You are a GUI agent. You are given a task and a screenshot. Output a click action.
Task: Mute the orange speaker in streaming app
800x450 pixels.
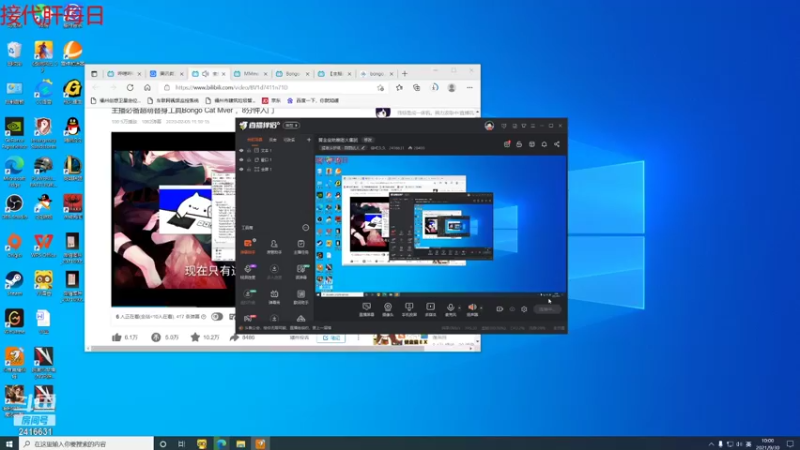pos(472,308)
